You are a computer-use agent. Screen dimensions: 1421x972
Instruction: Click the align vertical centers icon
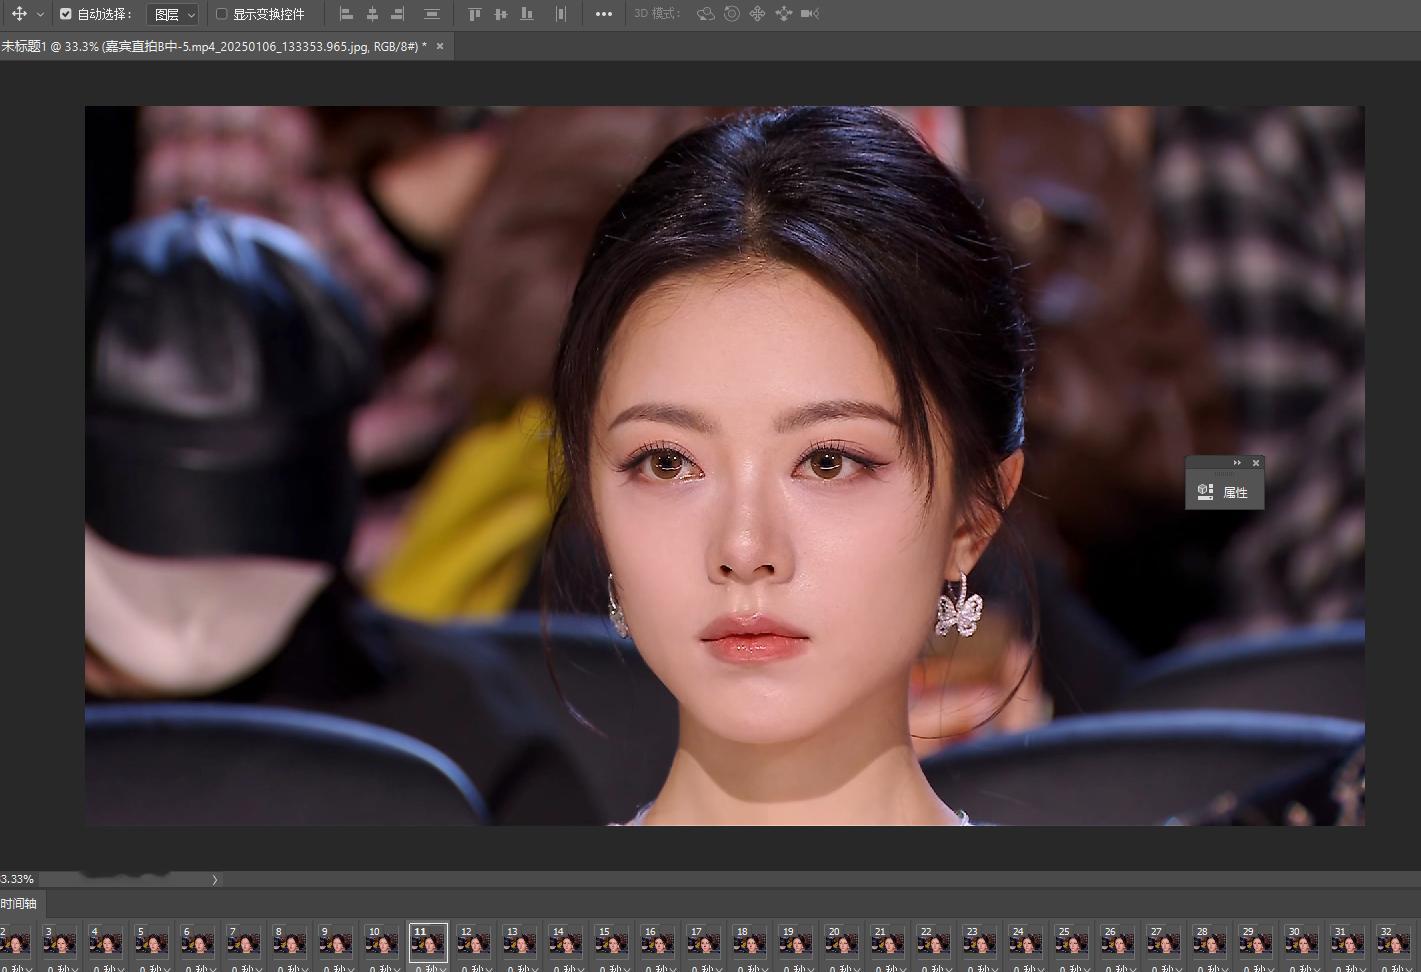pos(501,14)
